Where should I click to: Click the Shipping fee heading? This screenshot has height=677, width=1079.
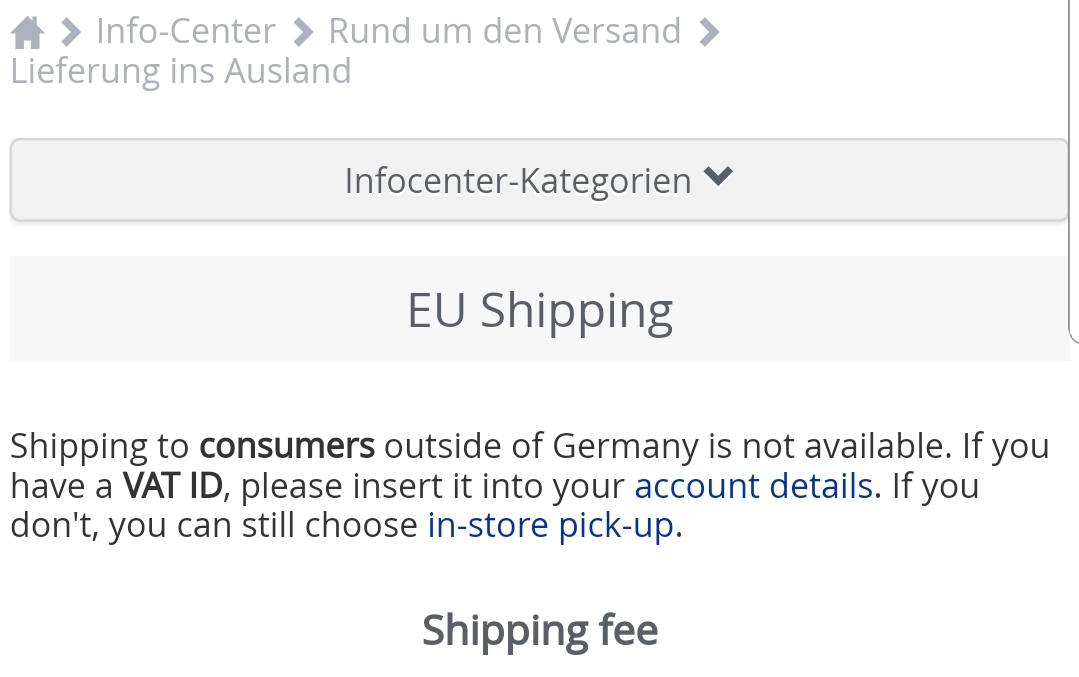[539, 630]
